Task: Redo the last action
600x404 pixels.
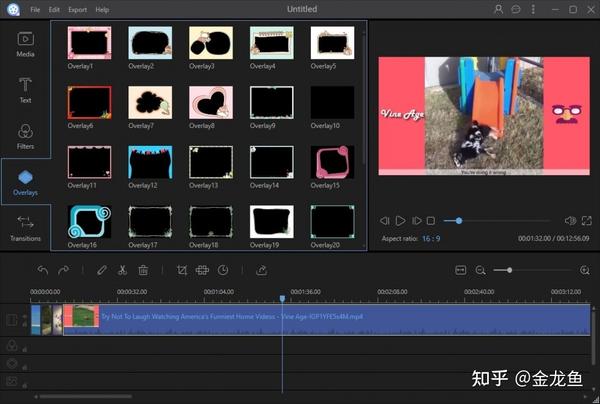Action: click(x=64, y=270)
